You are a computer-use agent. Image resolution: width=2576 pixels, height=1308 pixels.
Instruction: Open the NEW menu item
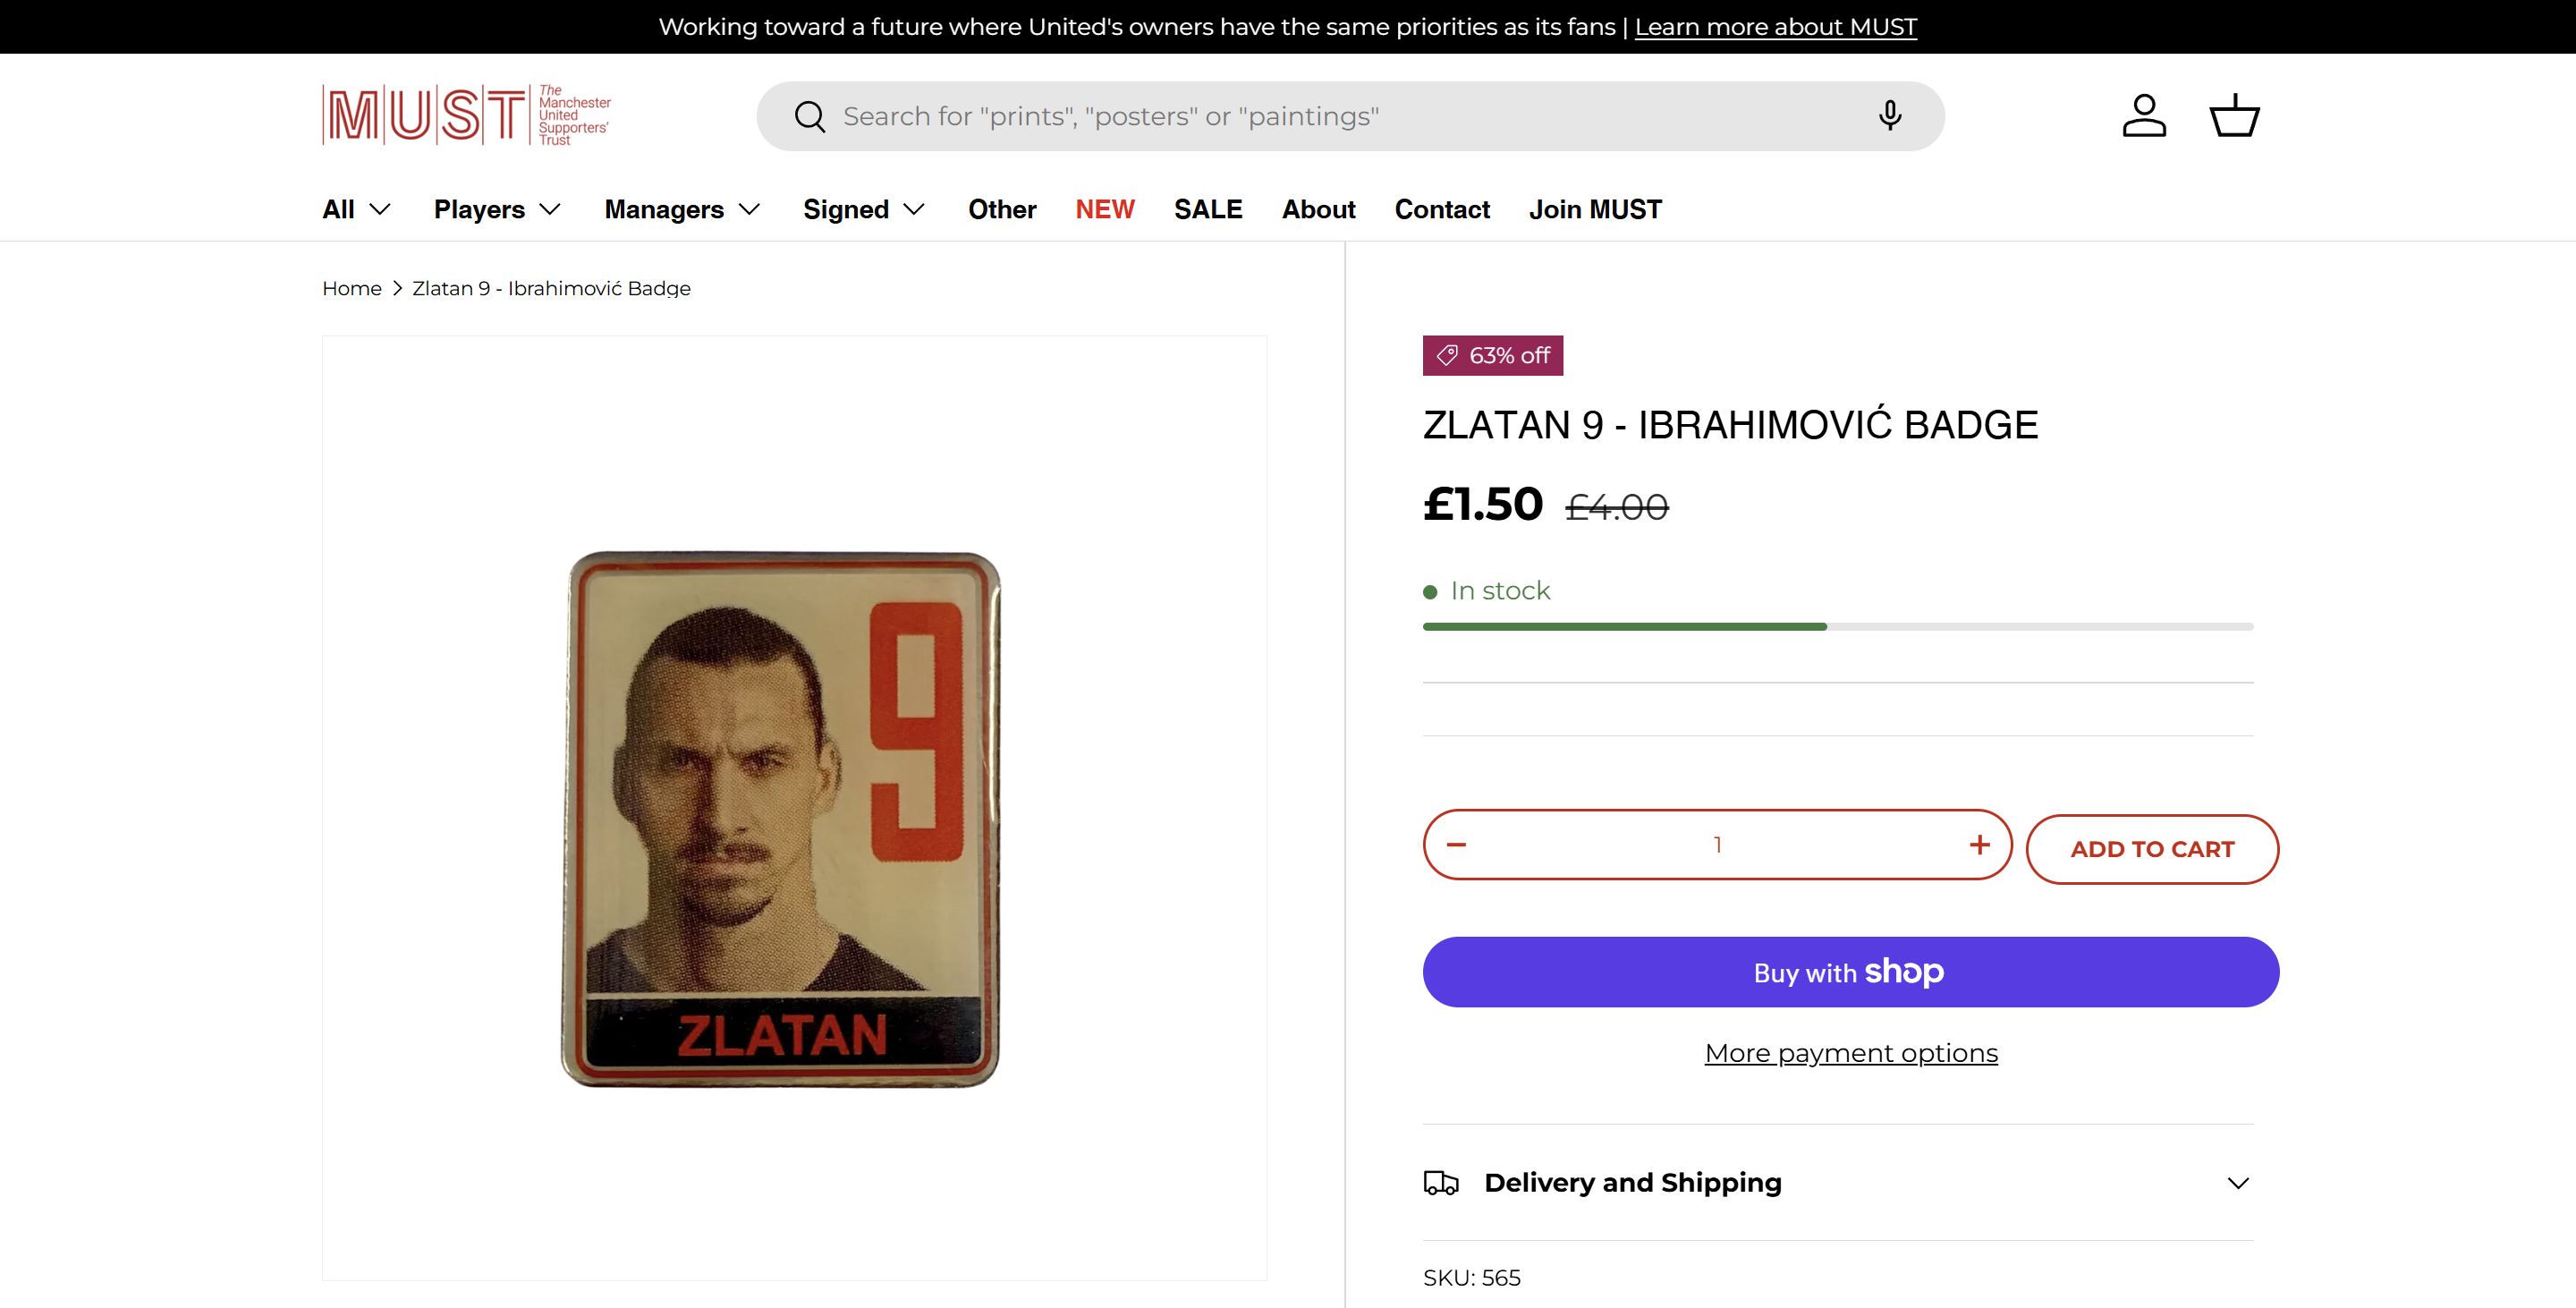(1105, 209)
